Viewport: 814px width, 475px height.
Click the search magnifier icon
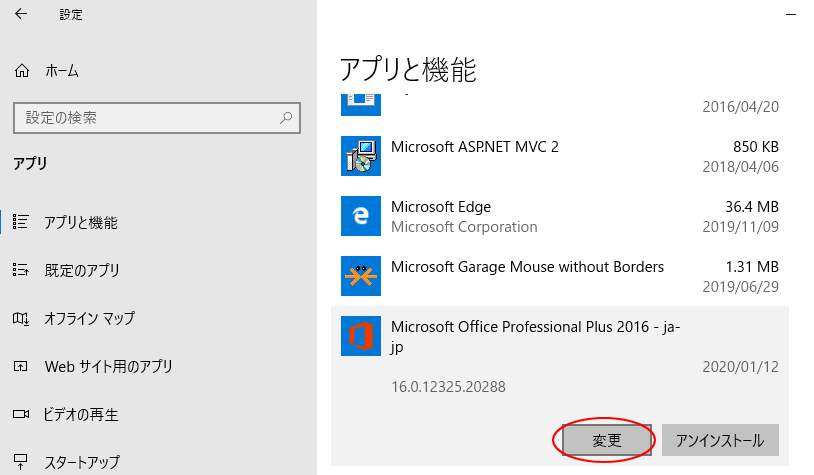(286, 118)
